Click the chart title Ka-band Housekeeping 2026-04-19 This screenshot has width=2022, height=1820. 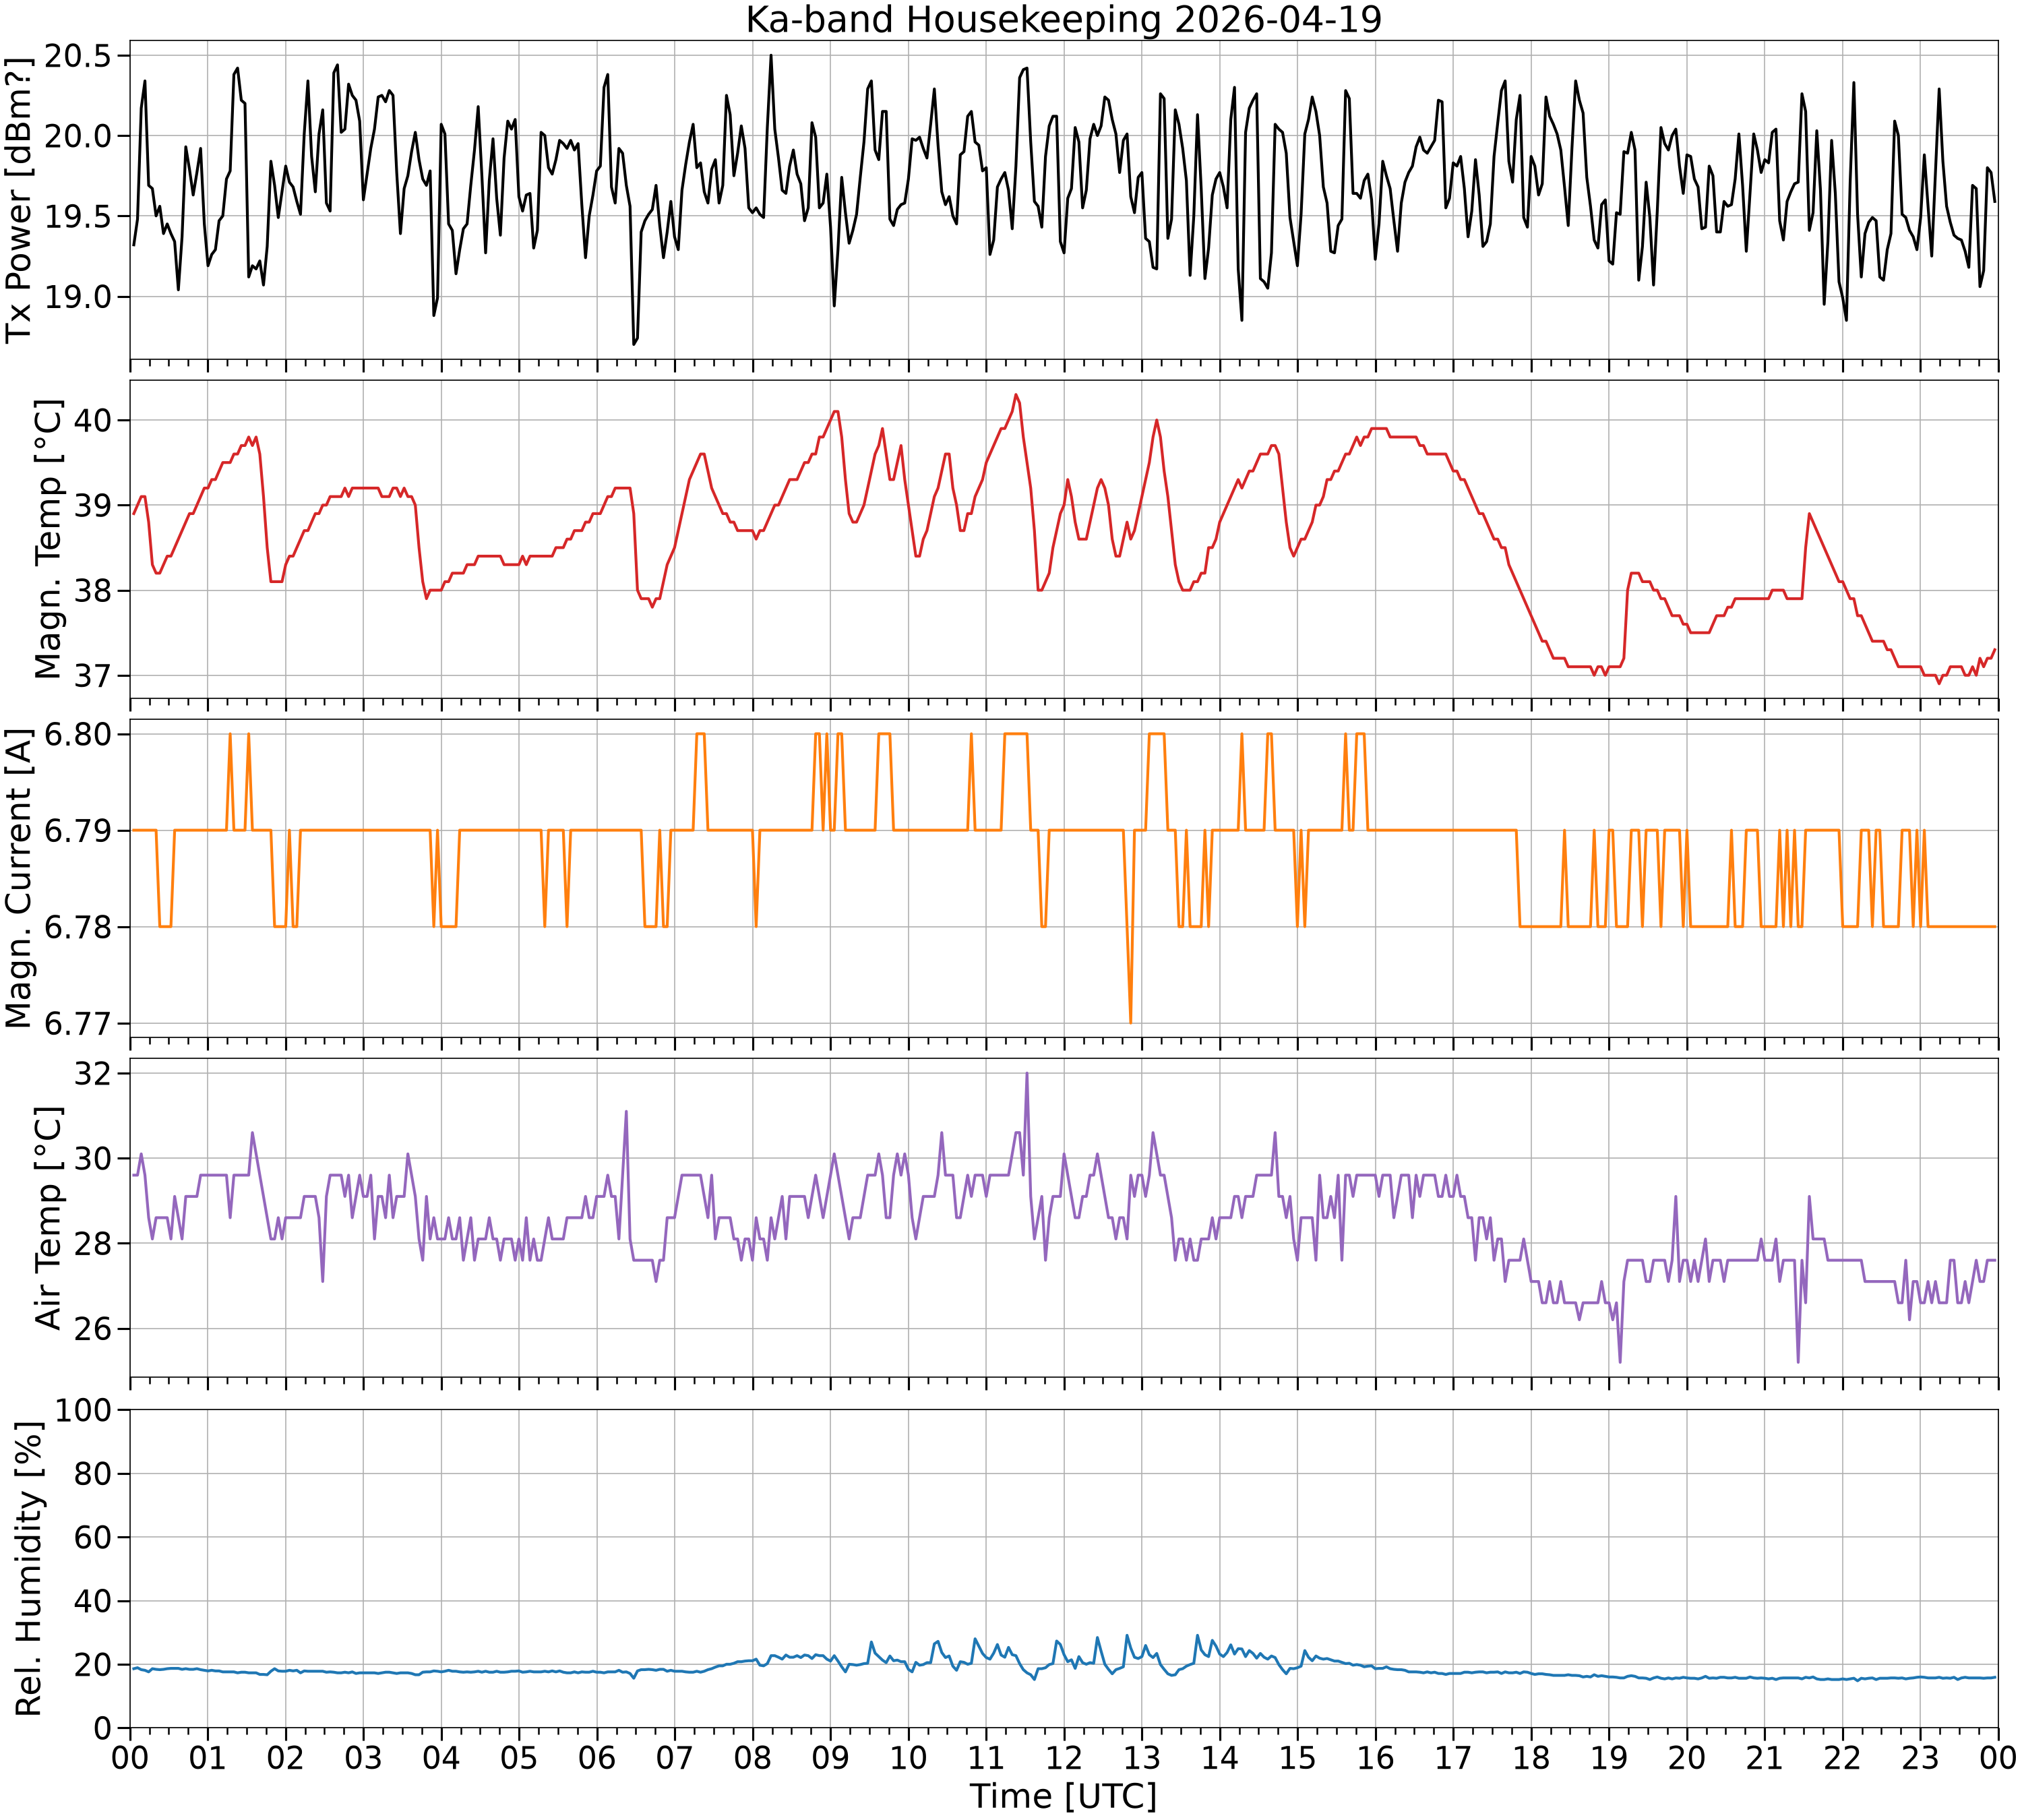point(1063,20)
